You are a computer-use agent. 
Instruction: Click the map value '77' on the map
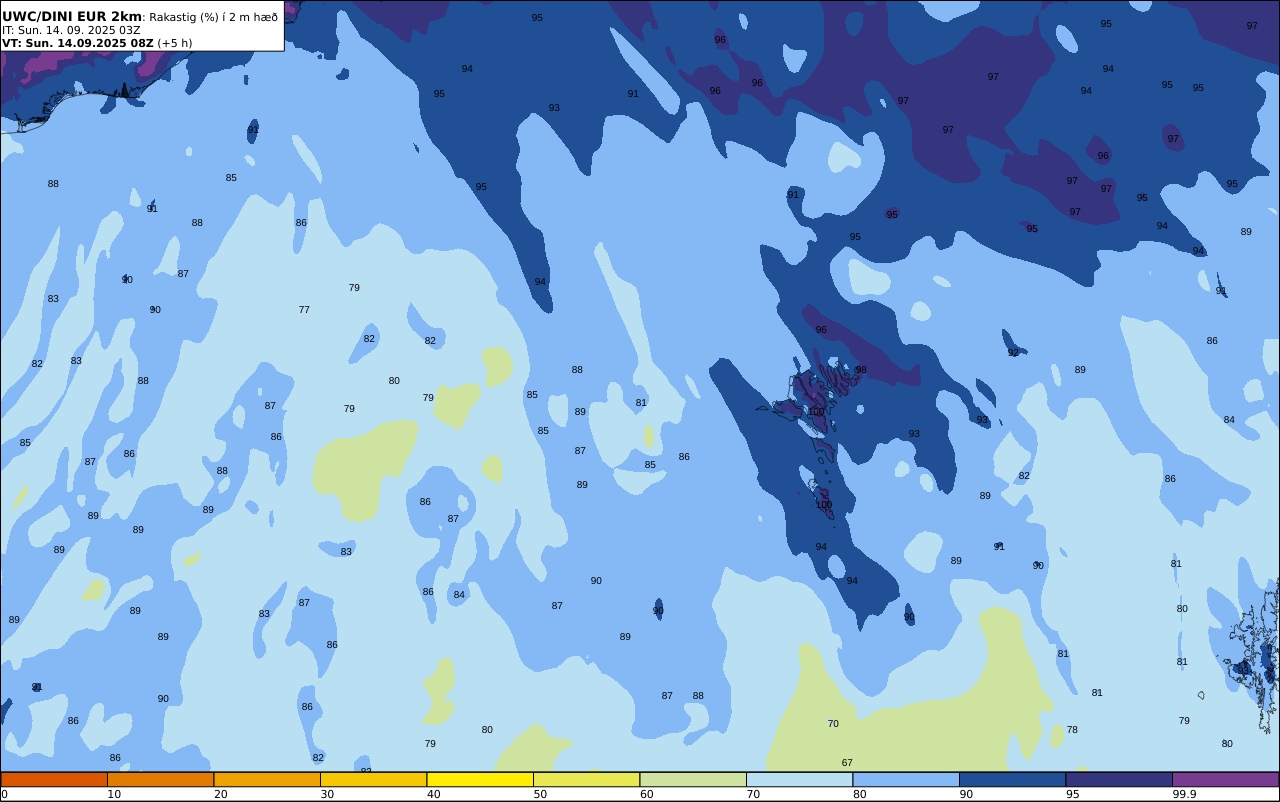[x=304, y=310]
